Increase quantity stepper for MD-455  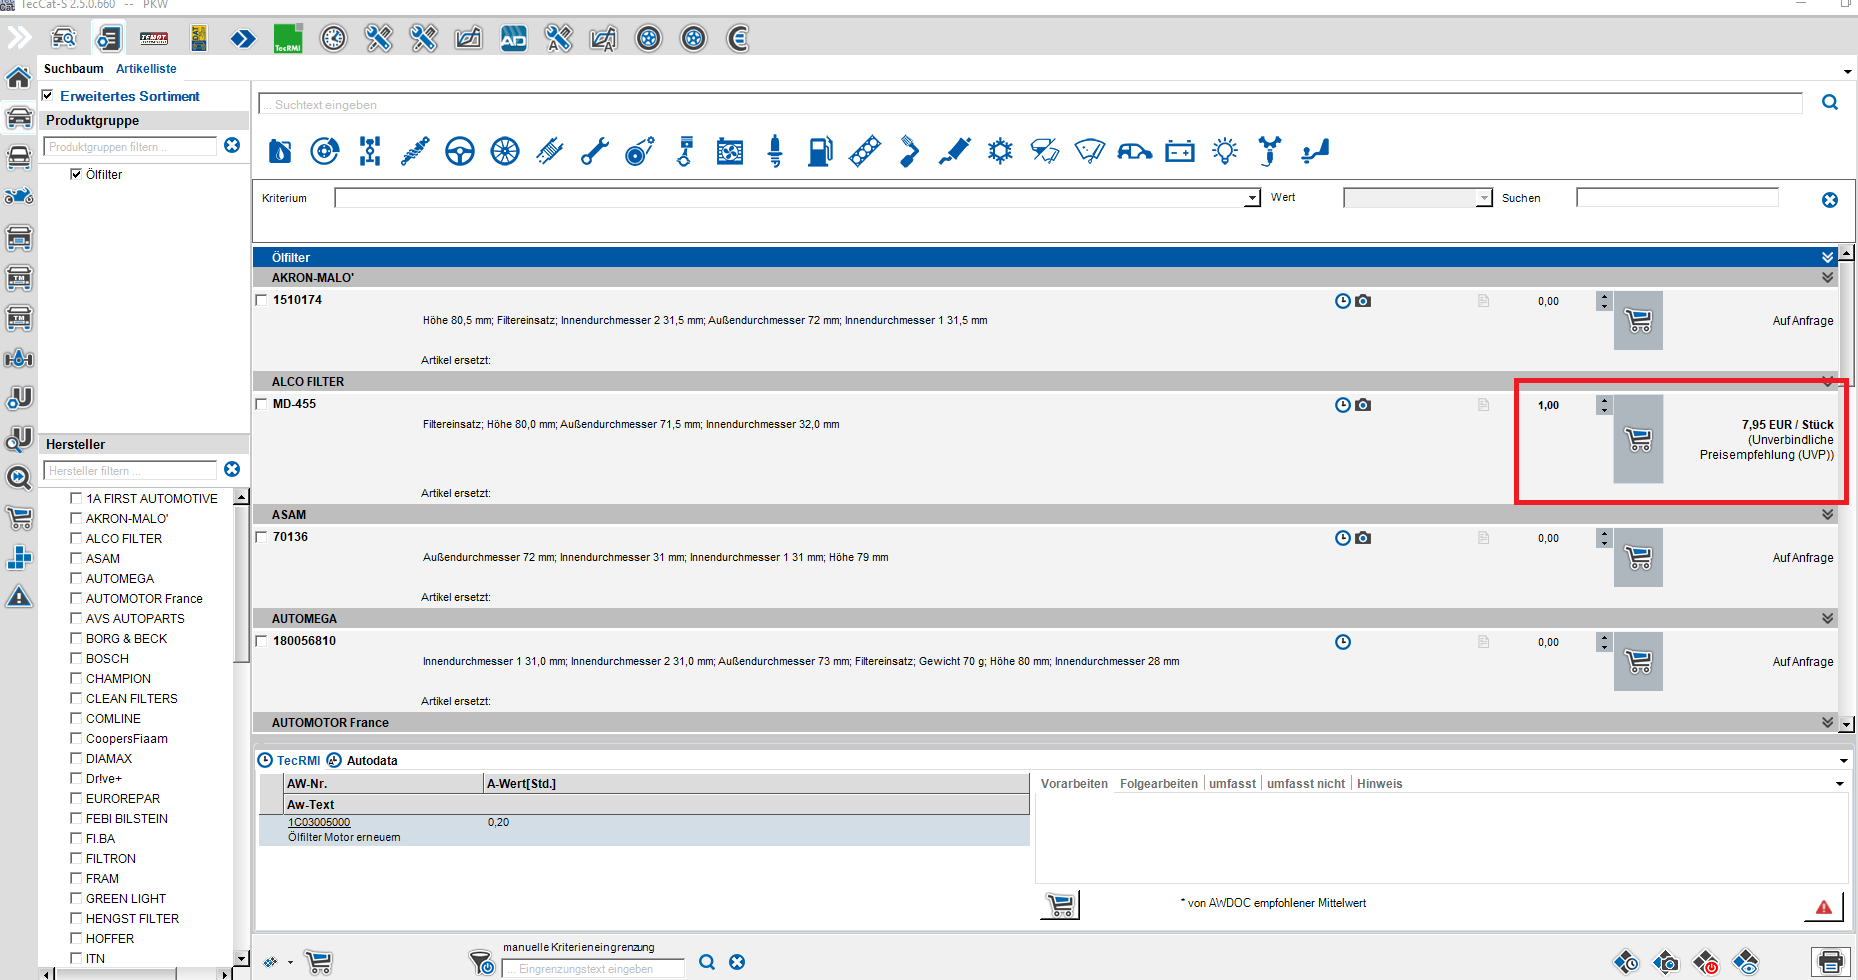(1604, 400)
